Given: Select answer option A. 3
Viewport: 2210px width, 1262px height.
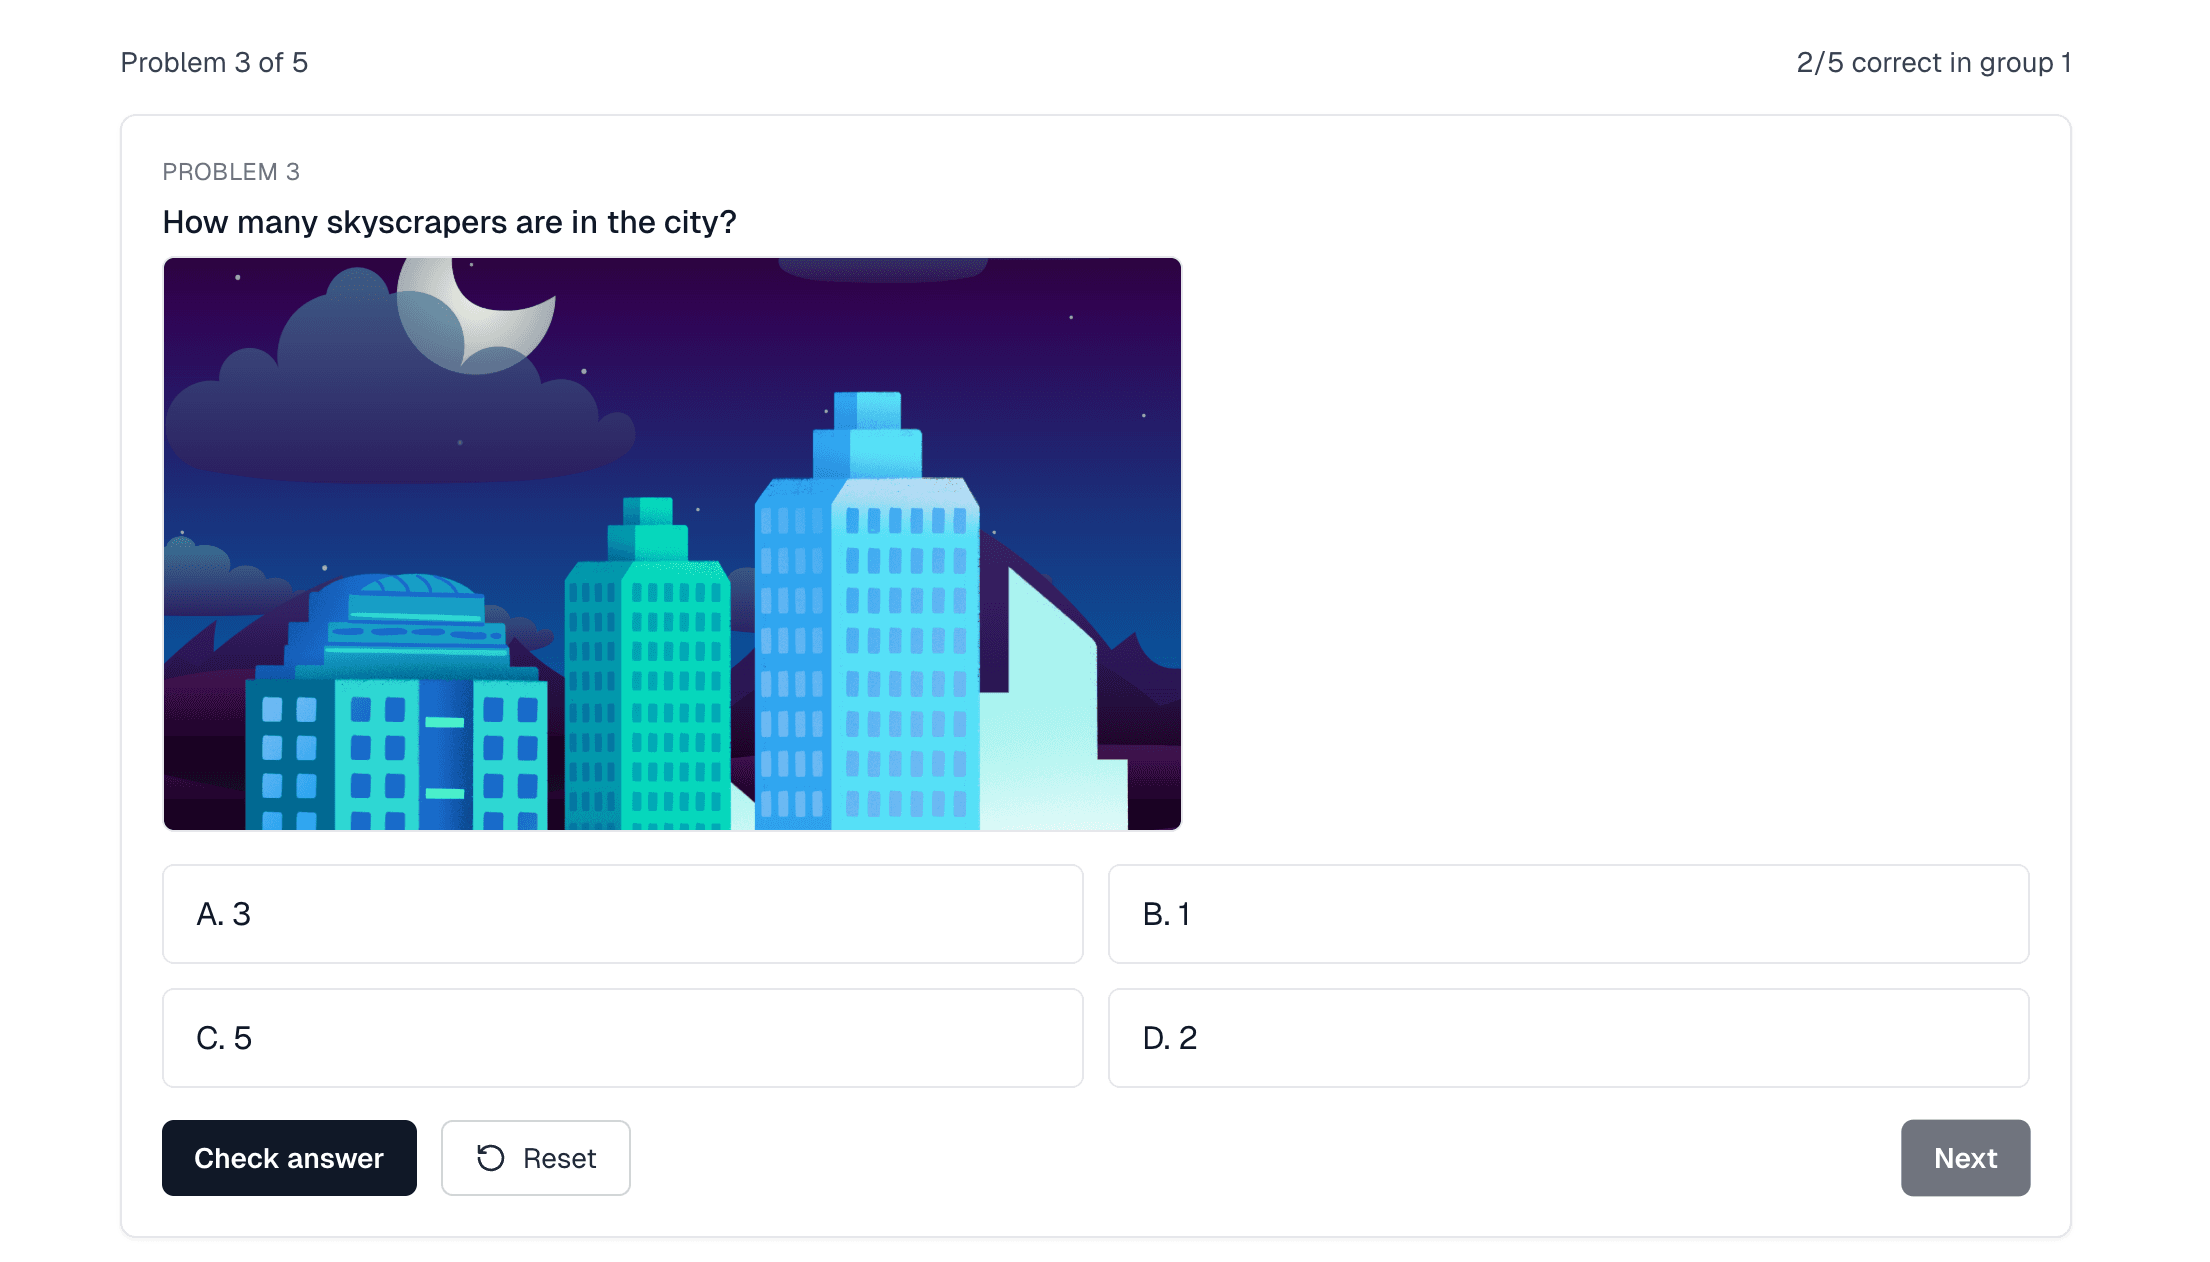Looking at the screenshot, I should [622, 914].
